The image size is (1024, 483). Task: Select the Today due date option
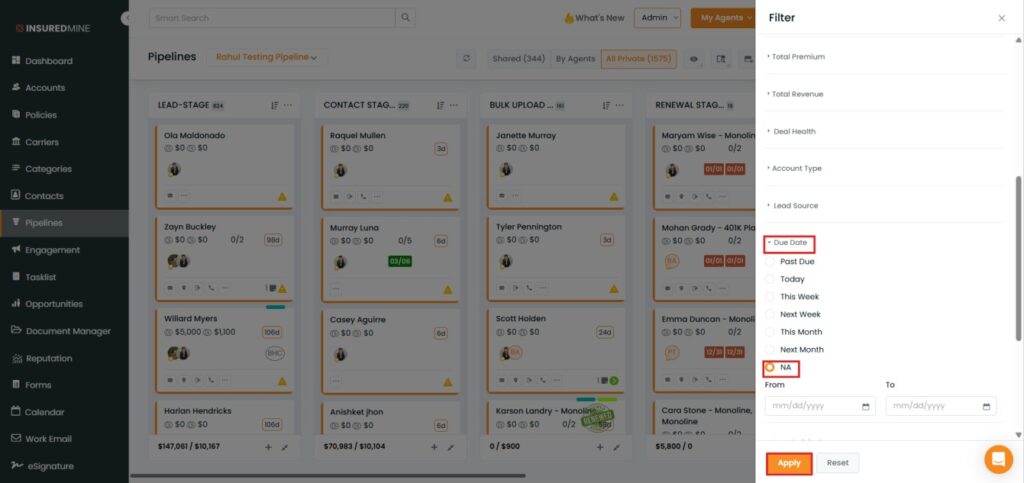[x=770, y=279]
